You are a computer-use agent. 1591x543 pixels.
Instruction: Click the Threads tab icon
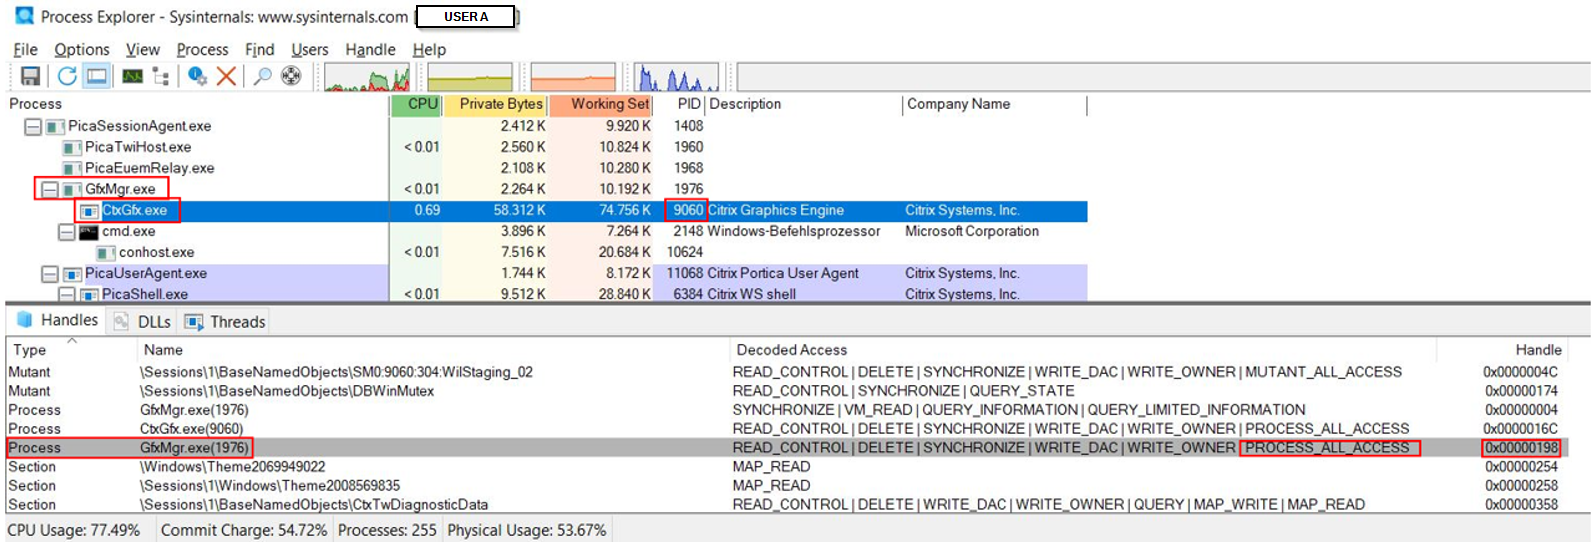point(194,321)
